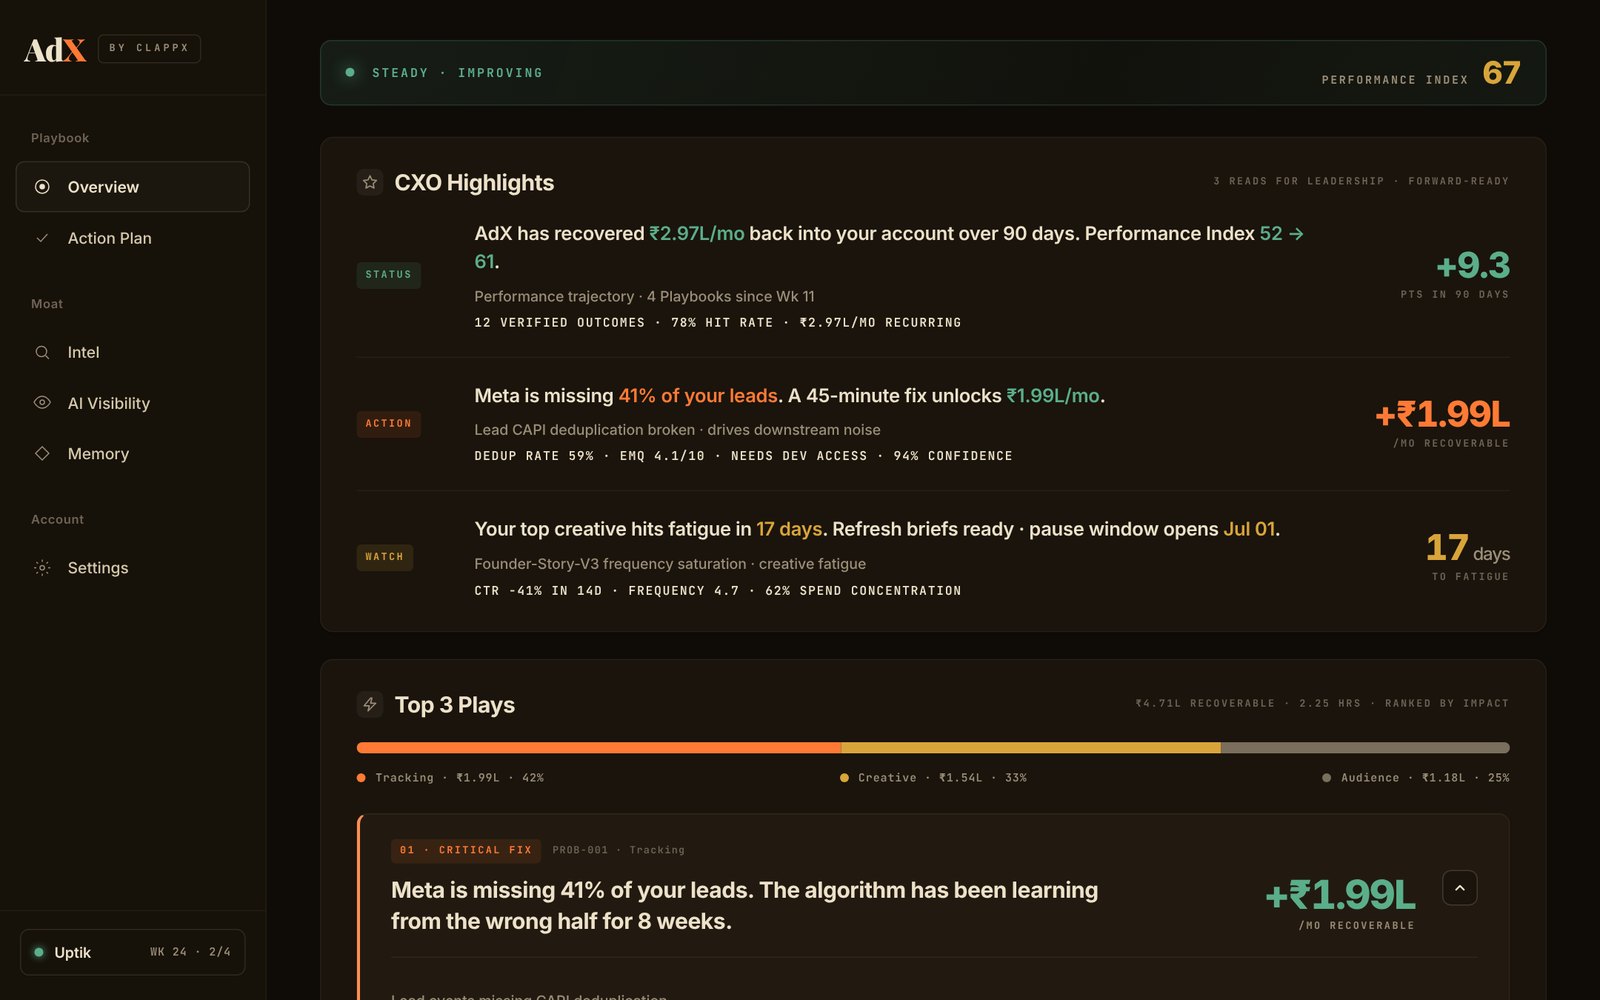Click the AdX has recovered headline
1600x1000 pixels.
pos(889,247)
